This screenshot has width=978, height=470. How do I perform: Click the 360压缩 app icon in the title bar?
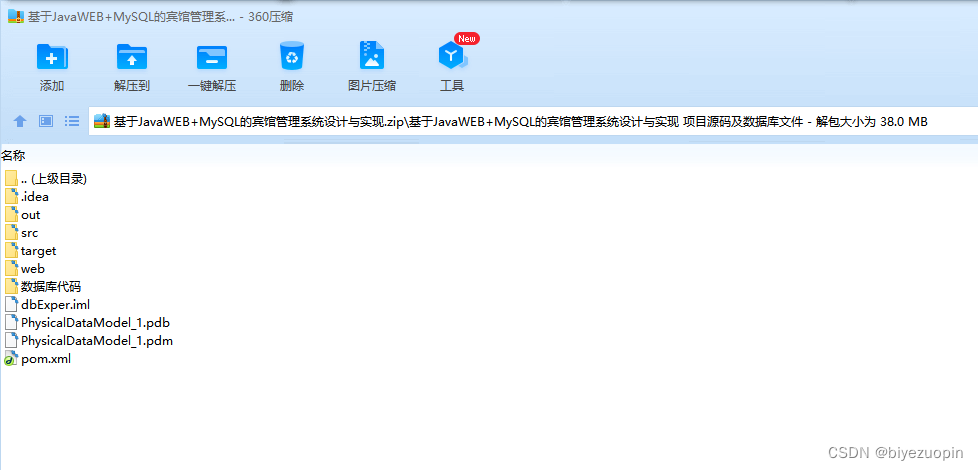coord(16,17)
